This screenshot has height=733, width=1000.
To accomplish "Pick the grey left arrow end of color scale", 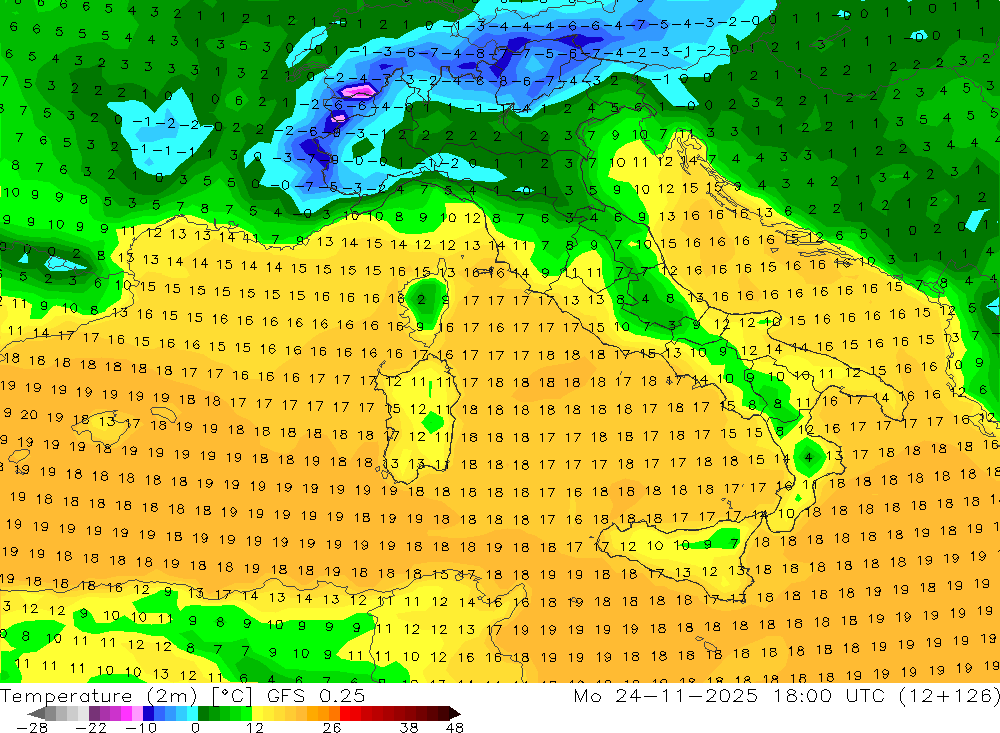I will point(36,714).
